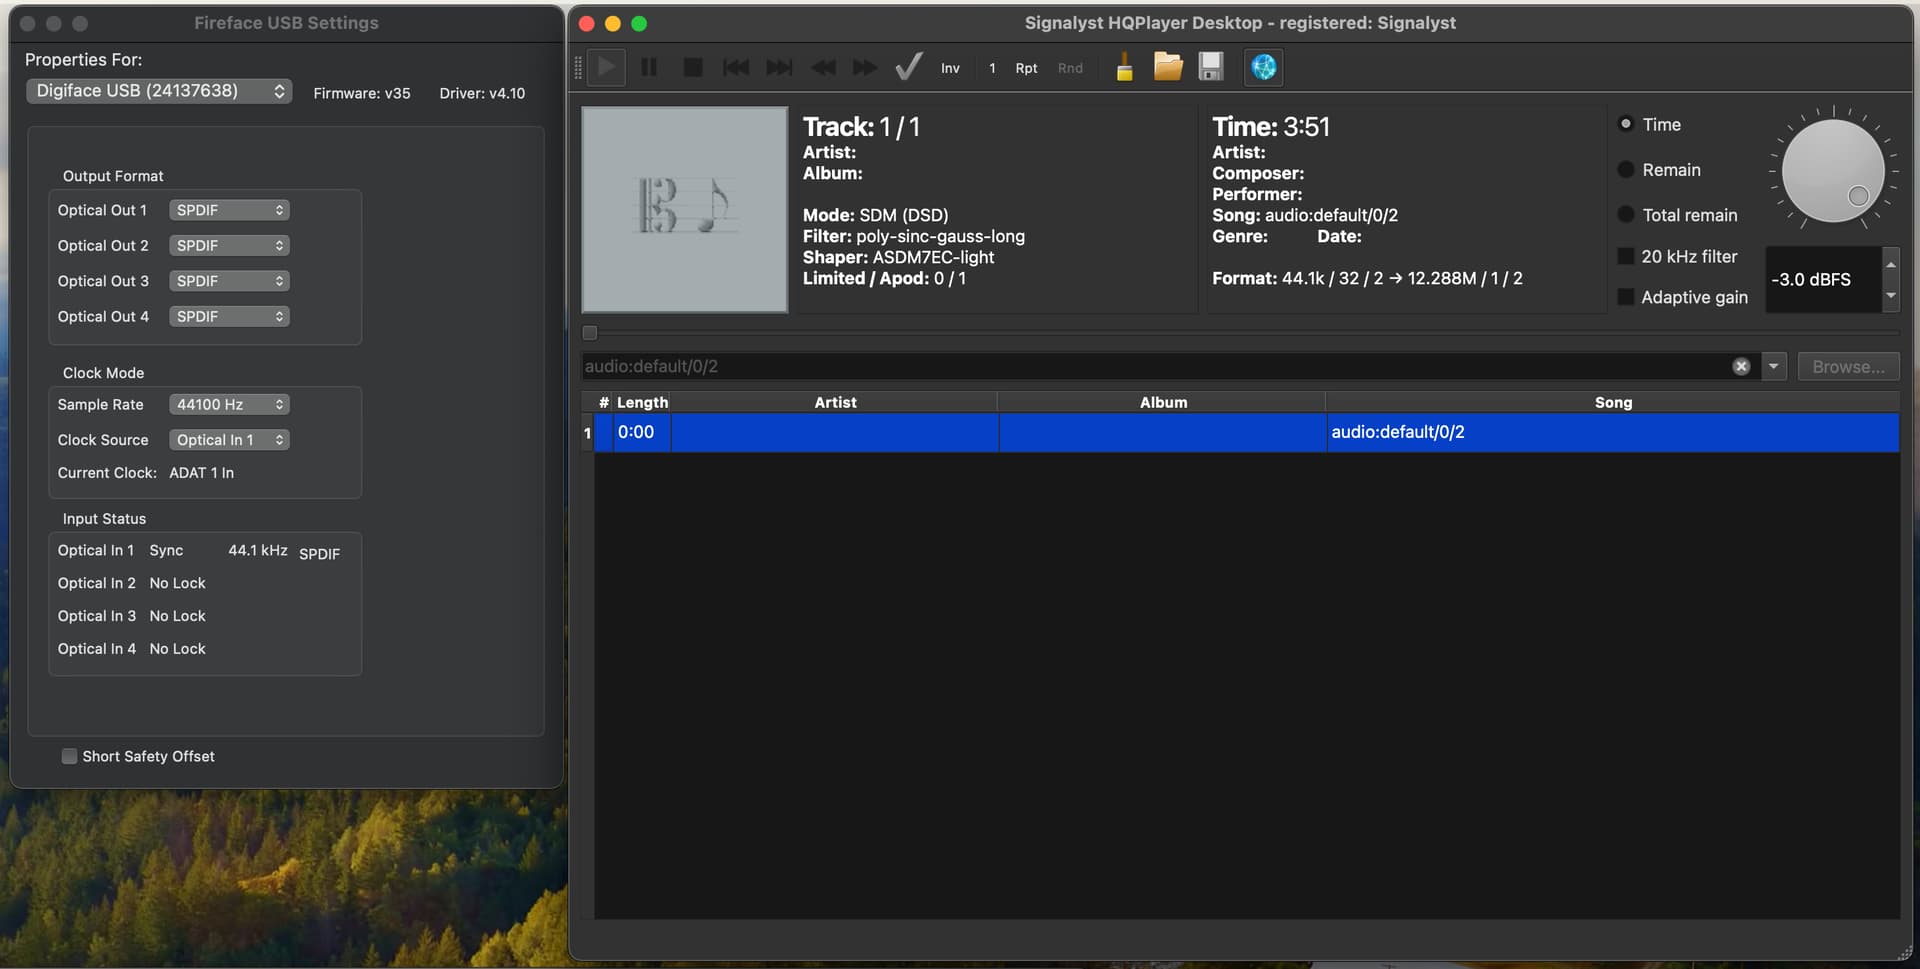
Task: Select the Total remain radio button
Action: click(1626, 215)
